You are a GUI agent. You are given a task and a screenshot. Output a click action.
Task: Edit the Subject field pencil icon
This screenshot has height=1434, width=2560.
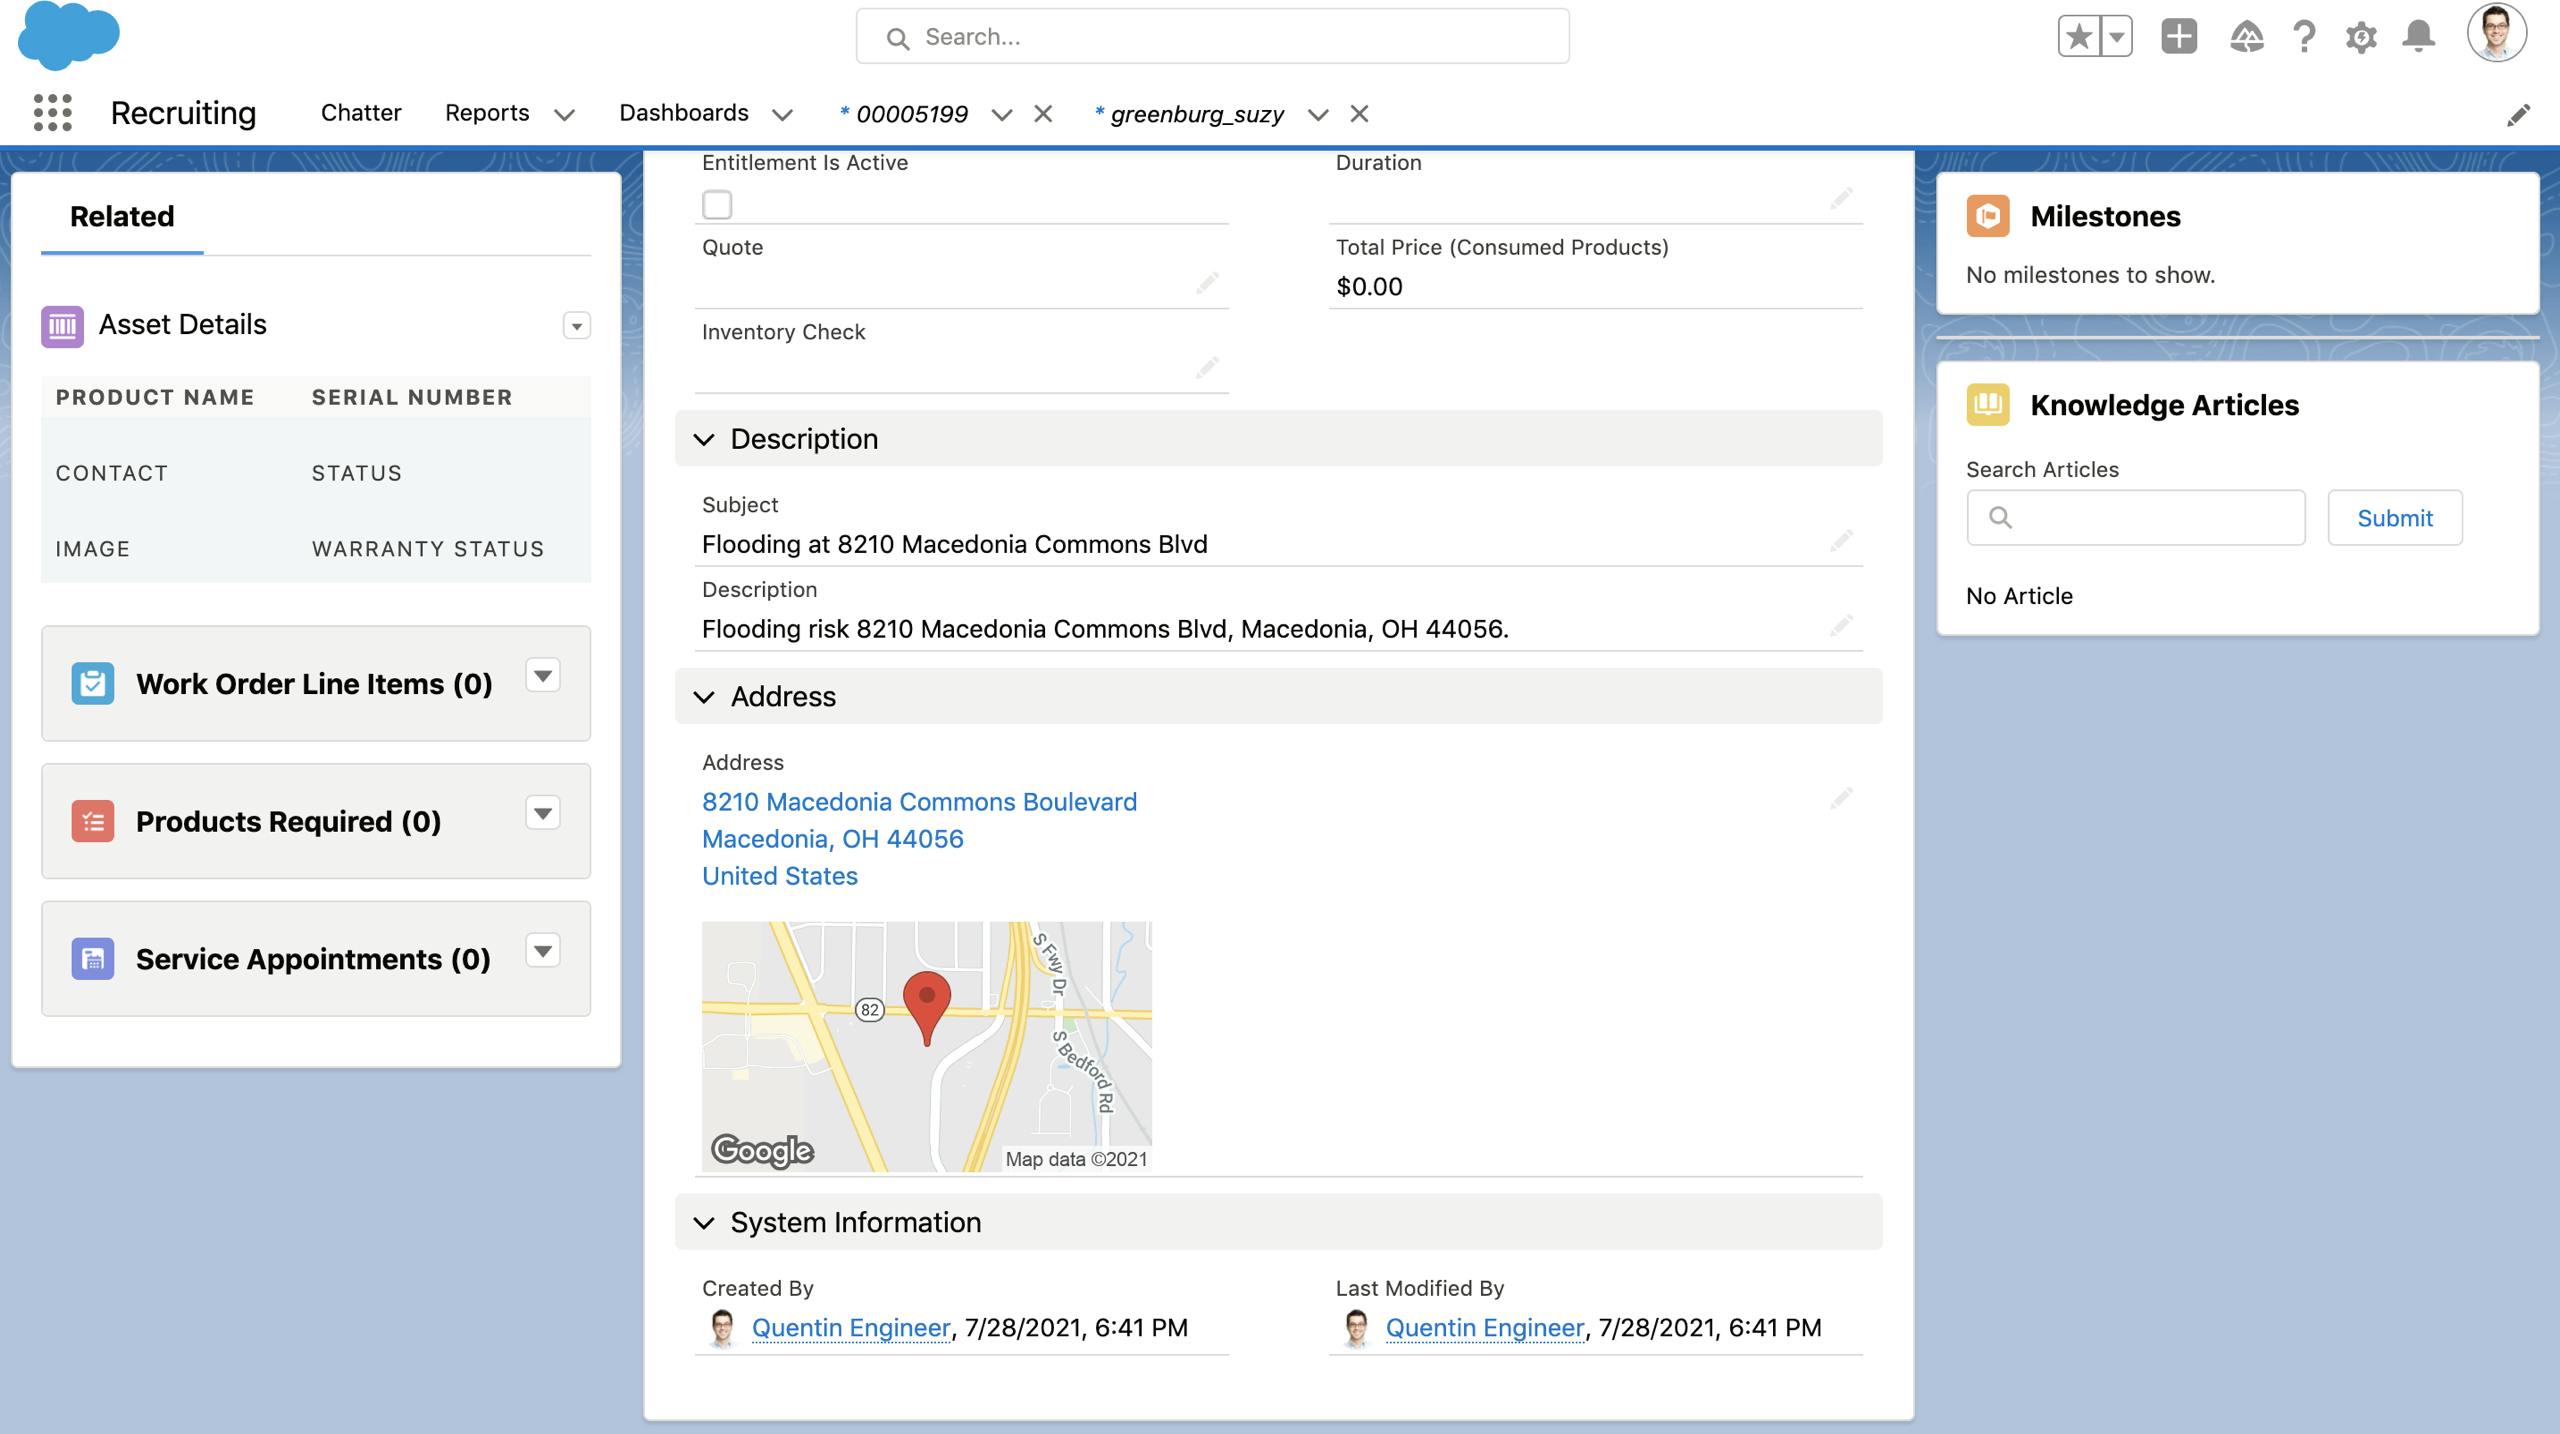(1841, 541)
